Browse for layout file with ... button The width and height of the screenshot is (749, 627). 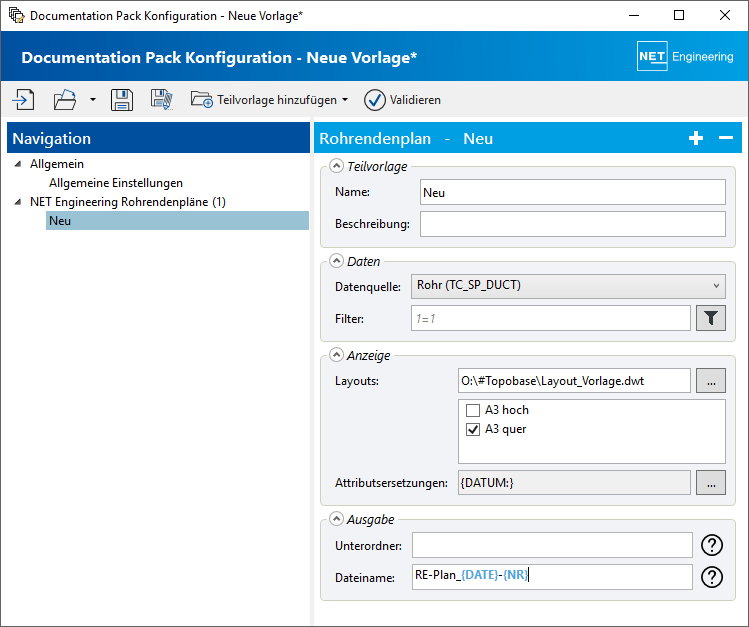(711, 381)
